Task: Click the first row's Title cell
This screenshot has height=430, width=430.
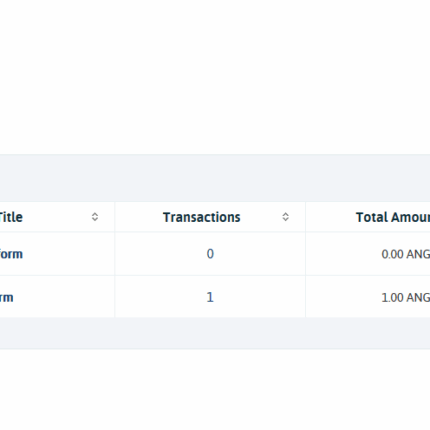Action: pyautogui.click(x=57, y=254)
